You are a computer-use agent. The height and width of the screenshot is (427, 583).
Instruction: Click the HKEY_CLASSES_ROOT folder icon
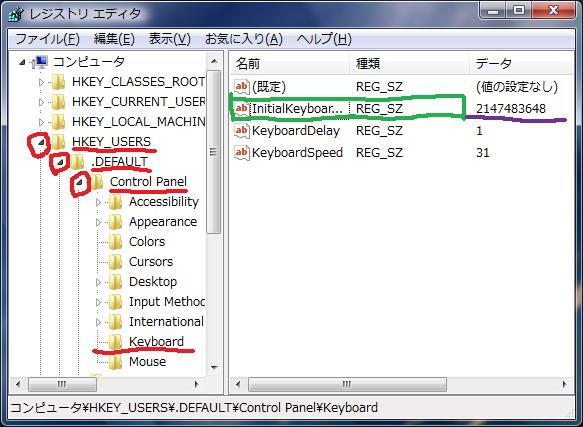coord(58,82)
